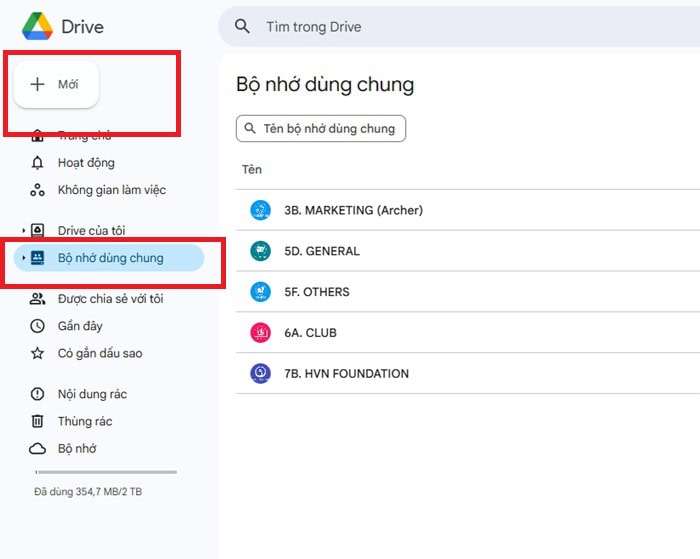Click the 7B. HVN FOUNDATION drive icon
The height and width of the screenshot is (559, 700).
260,374
